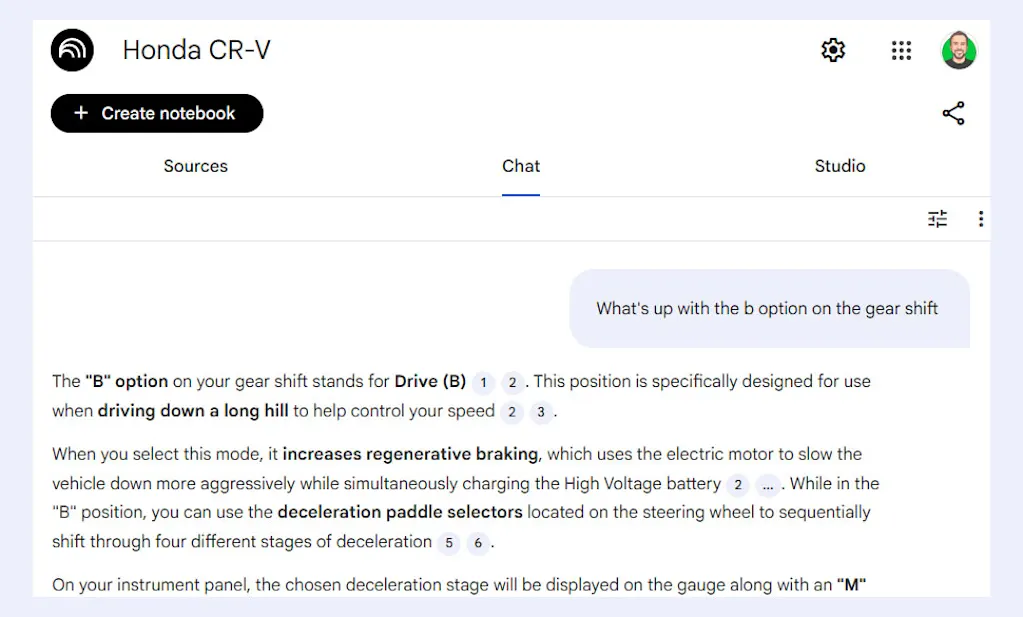Click the NotebookLM logo icon
The image size is (1023, 617).
pos(72,50)
